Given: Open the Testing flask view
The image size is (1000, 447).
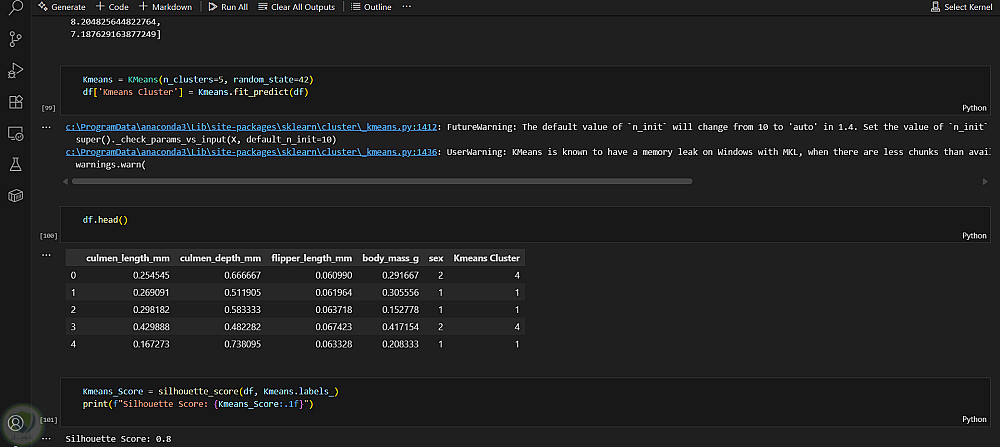Looking at the screenshot, I should [15, 163].
